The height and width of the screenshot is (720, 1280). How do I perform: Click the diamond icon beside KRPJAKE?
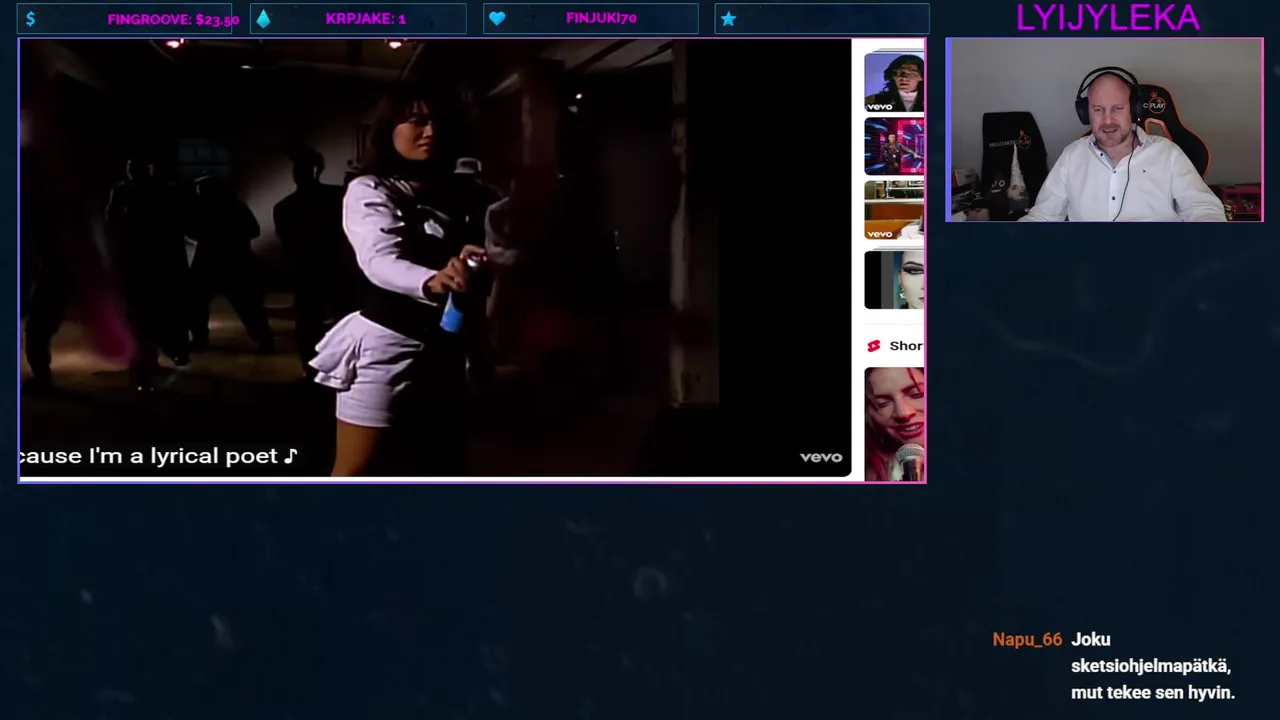point(263,19)
